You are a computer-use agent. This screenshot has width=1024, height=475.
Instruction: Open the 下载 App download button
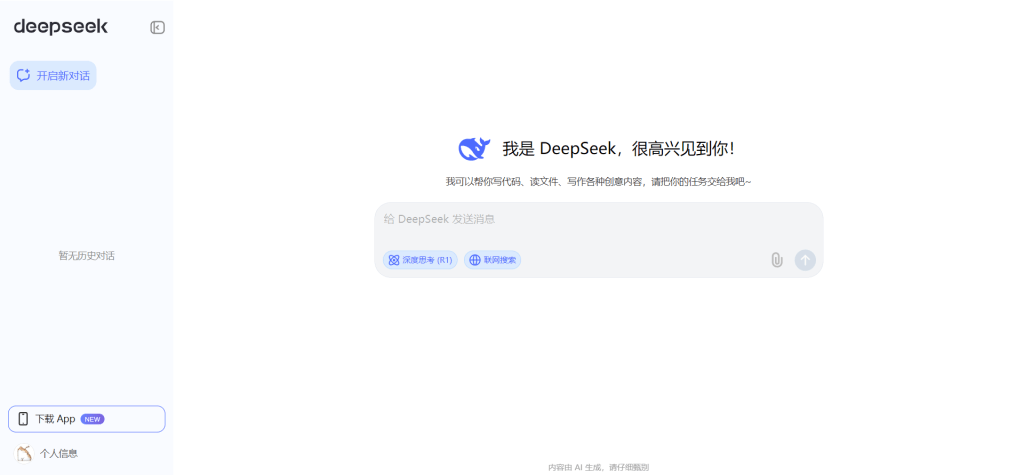(x=87, y=419)
